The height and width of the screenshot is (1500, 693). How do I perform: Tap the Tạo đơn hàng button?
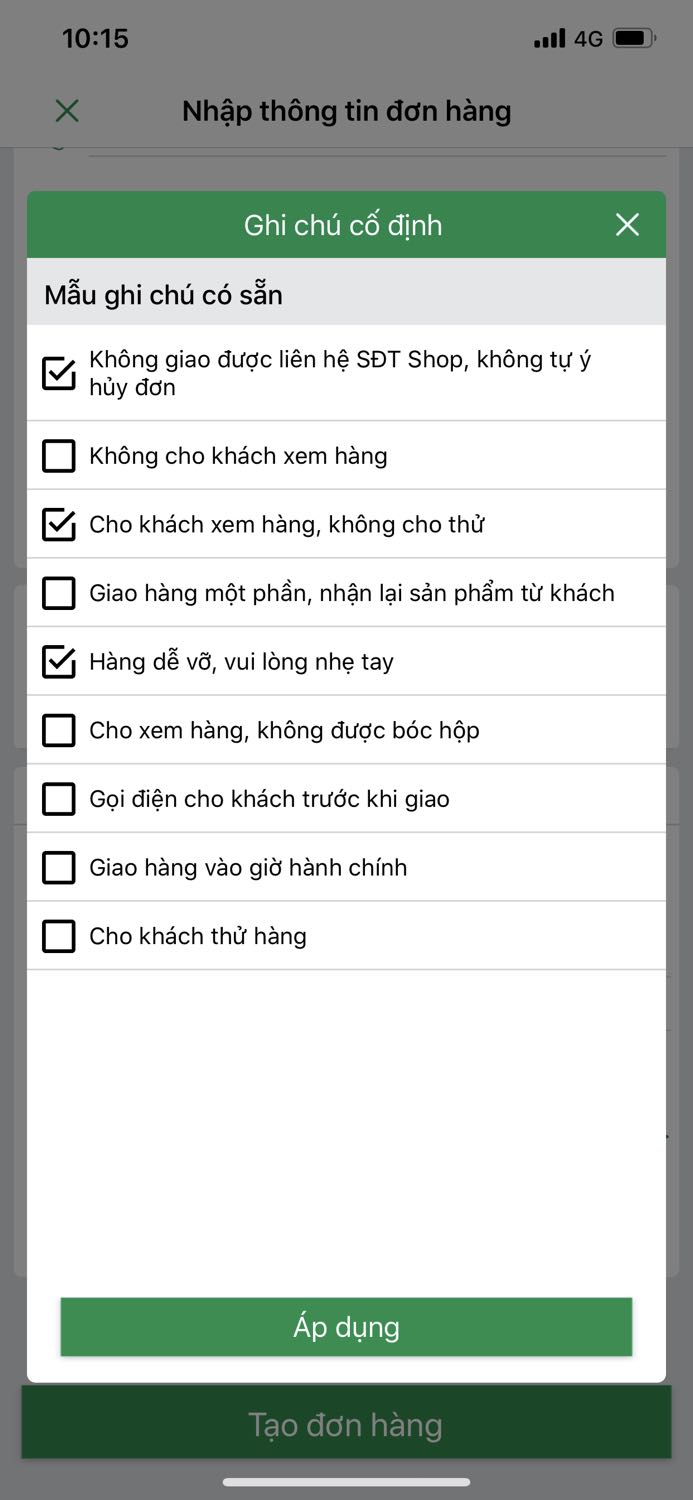coord(346,1424)
